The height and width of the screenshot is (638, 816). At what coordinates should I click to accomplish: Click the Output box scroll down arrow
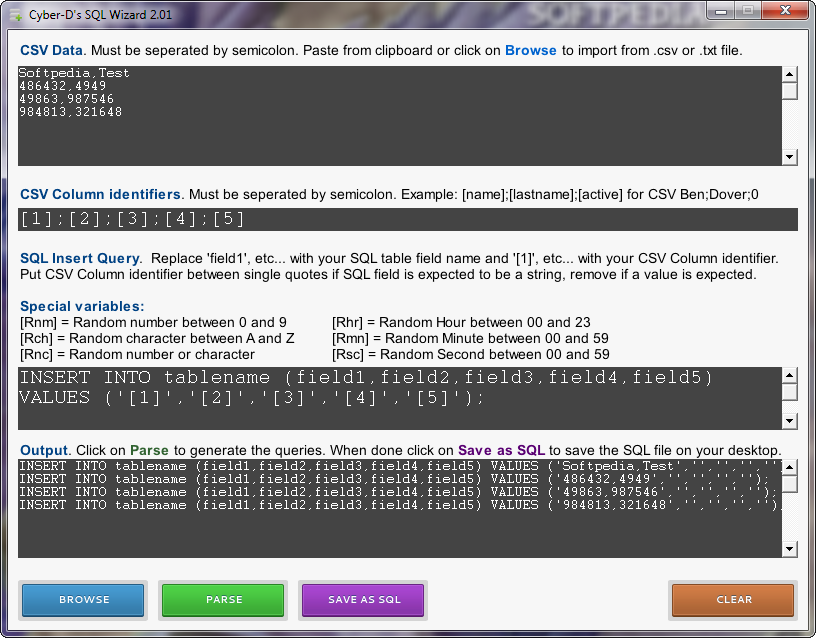pyautogui.click(x=789, y=549)
